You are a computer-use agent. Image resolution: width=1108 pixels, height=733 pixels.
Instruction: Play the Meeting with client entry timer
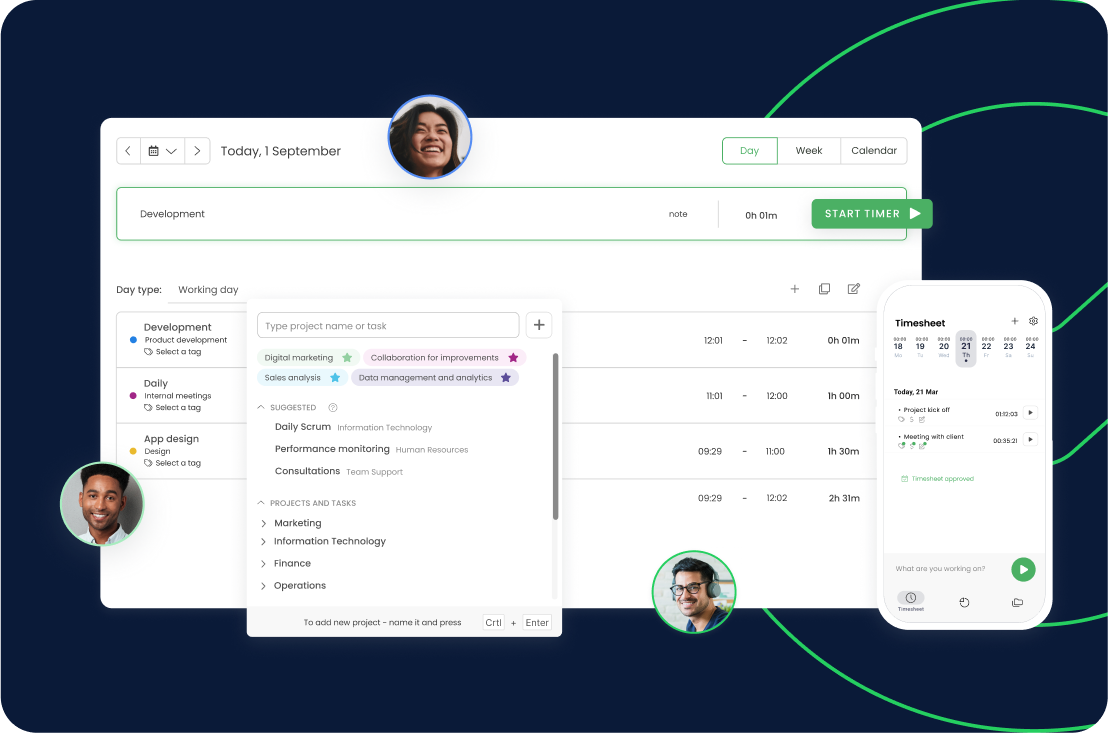point(1030,439)
